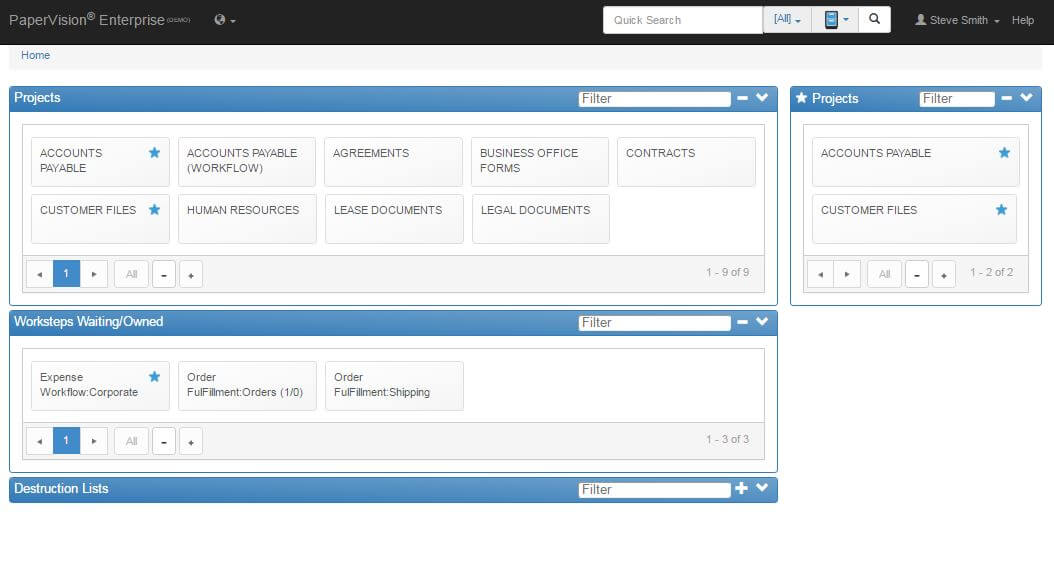Image resolution: width=1054 pixels, height=571 pixels.
Task: Click All in Worksteps pager
Action: (131, 441)
